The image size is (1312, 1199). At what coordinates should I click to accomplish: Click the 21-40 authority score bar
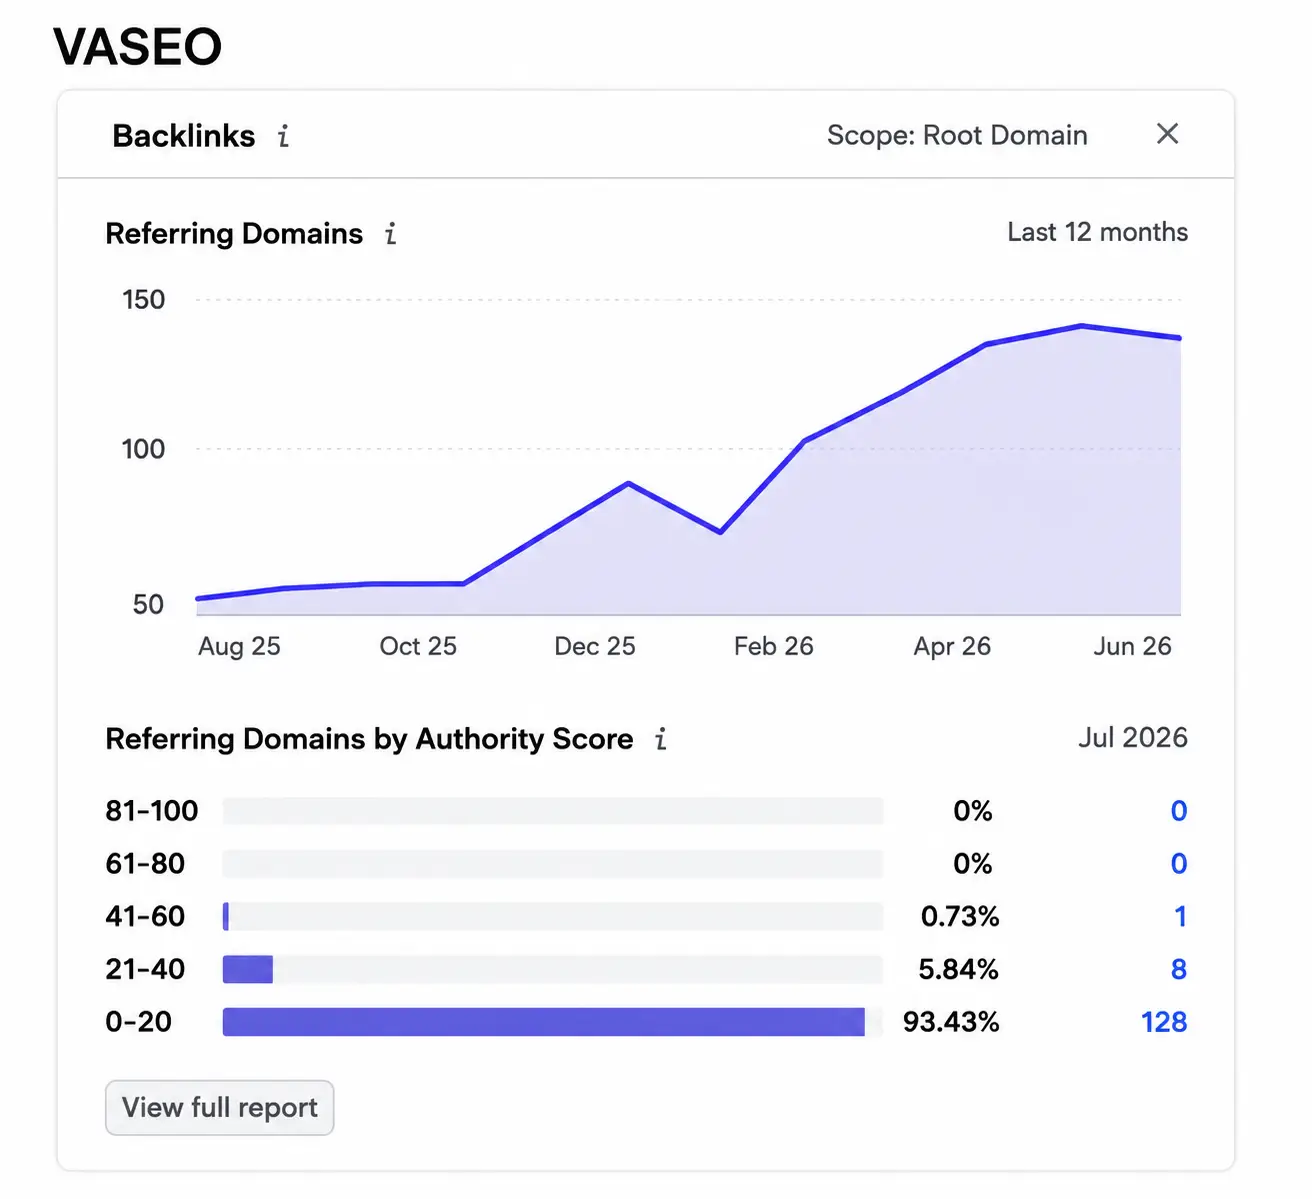click(553, 969)
